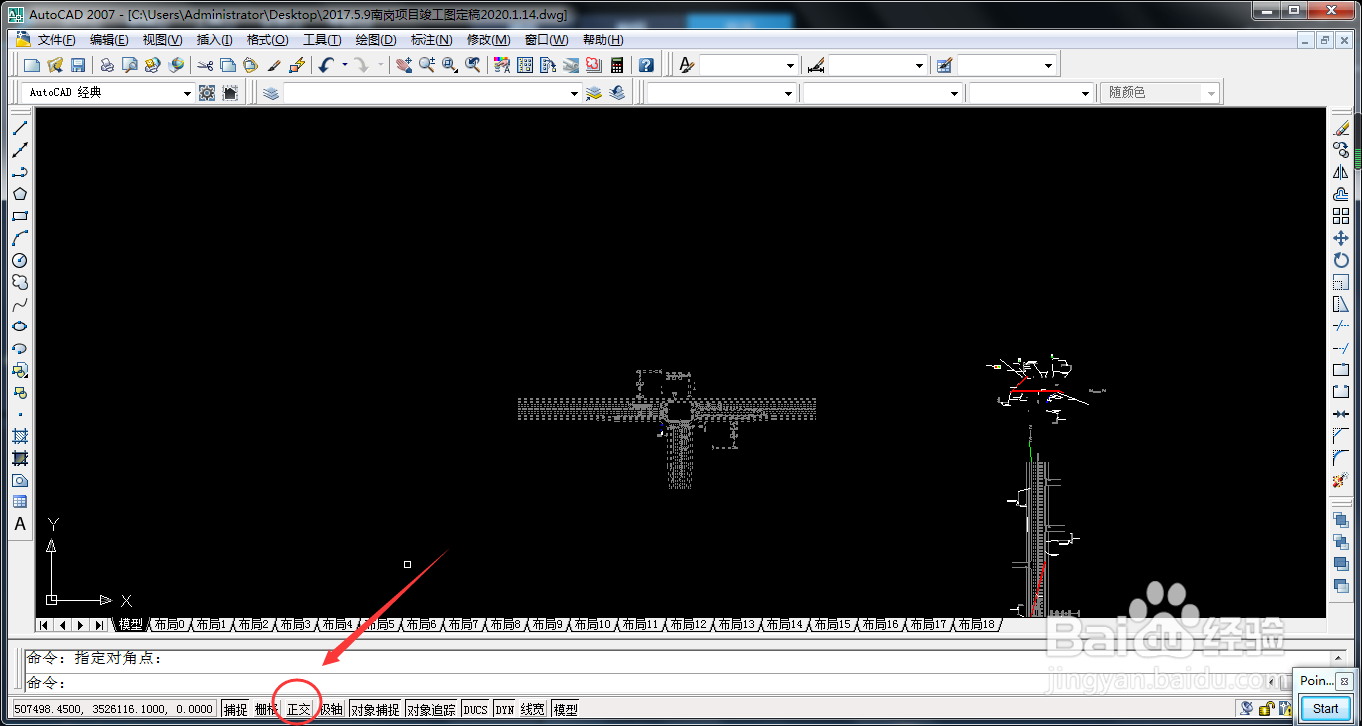
Task: Toggle DYN dynamic input
Action: (x=504, y=709)
